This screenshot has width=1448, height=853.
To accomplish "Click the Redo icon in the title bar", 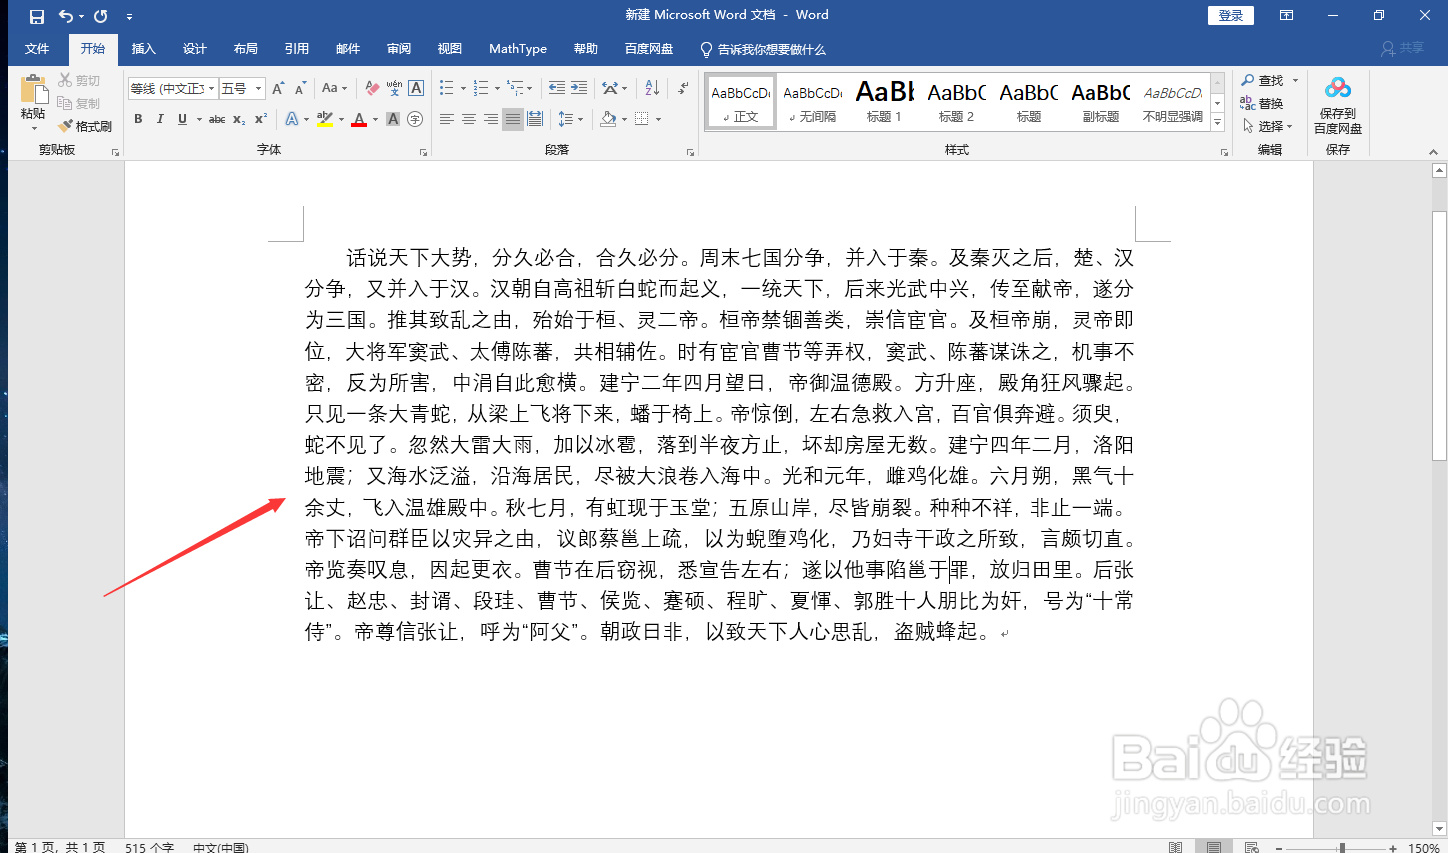I will coord(100,16).
